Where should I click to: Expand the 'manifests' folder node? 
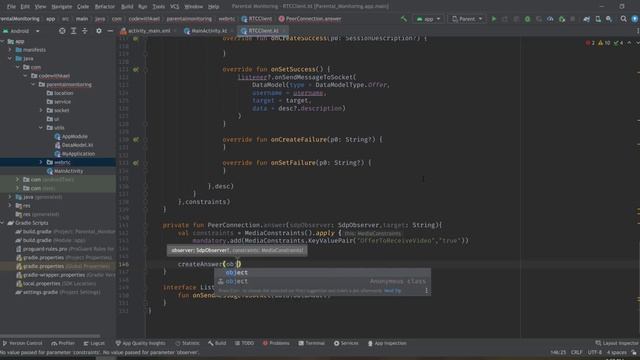tap(10, 50)
